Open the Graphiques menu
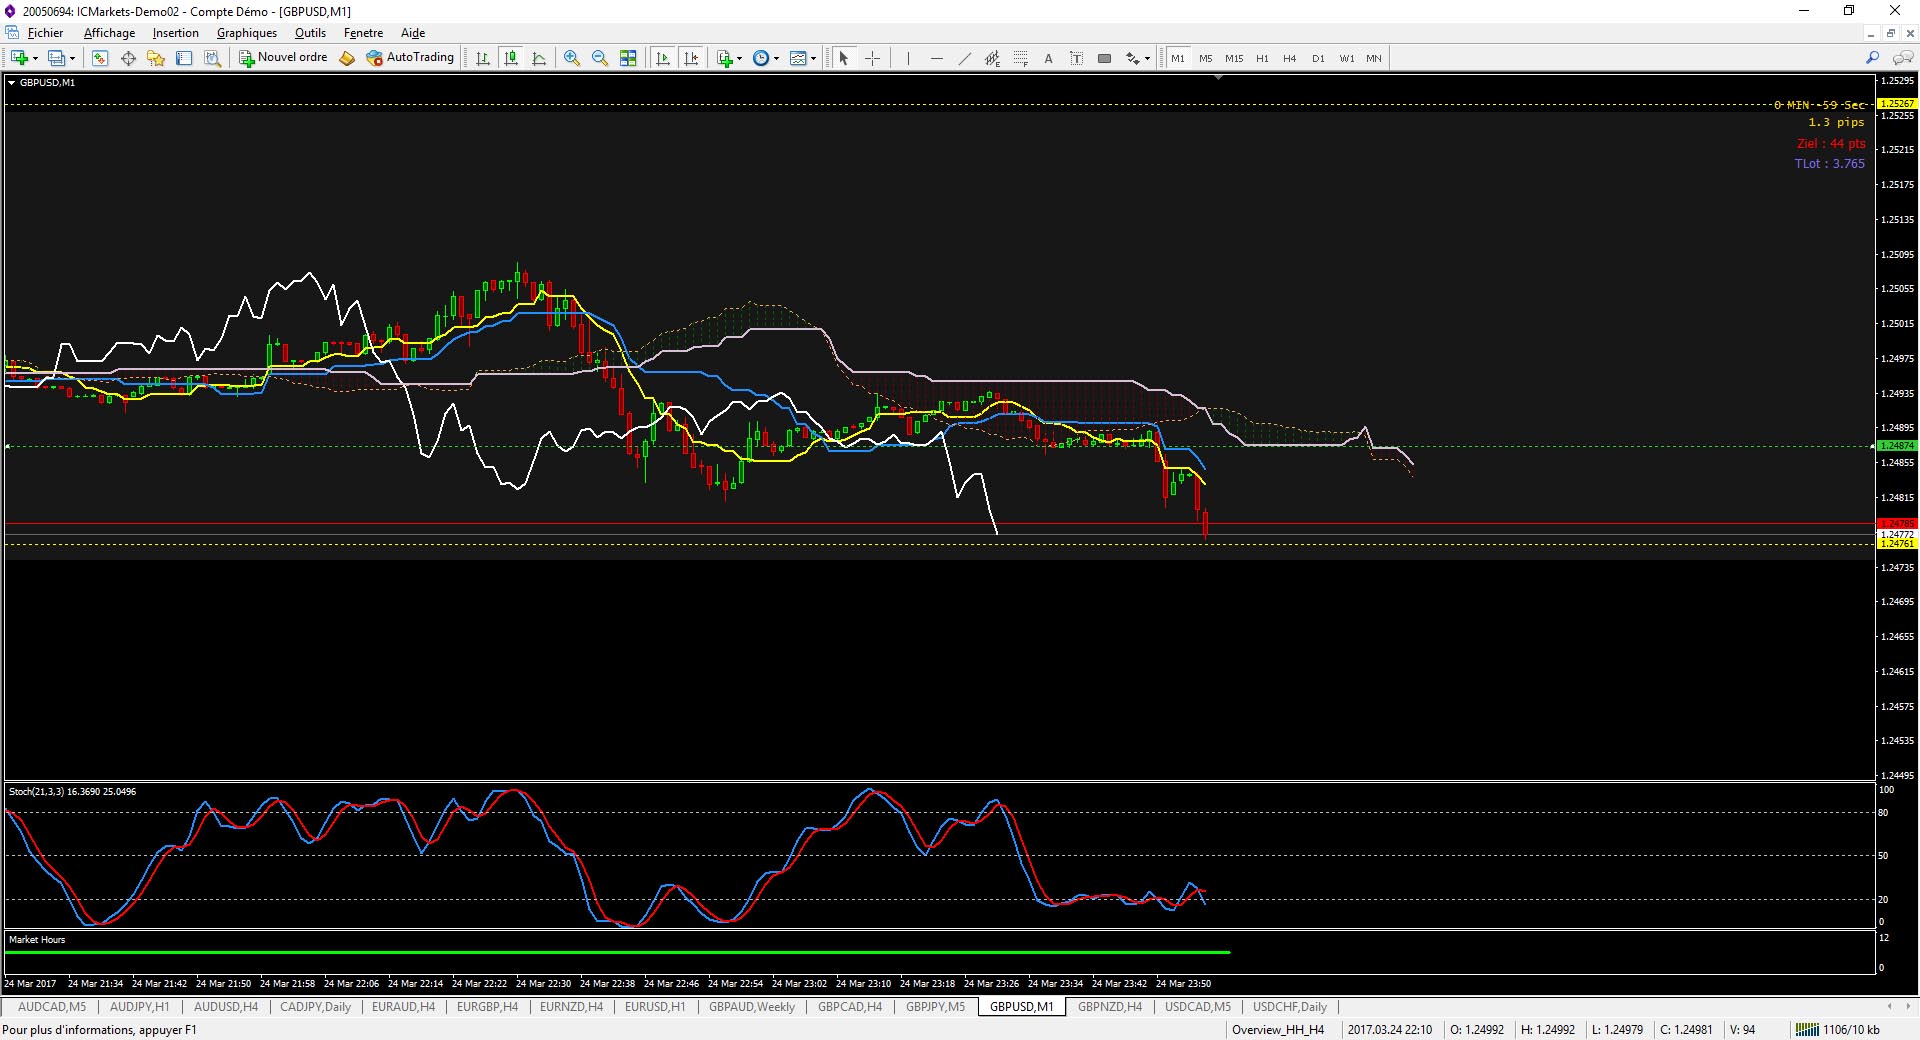The height and width of the screenshot is (1040, 1920). click(x=247, y=33)
